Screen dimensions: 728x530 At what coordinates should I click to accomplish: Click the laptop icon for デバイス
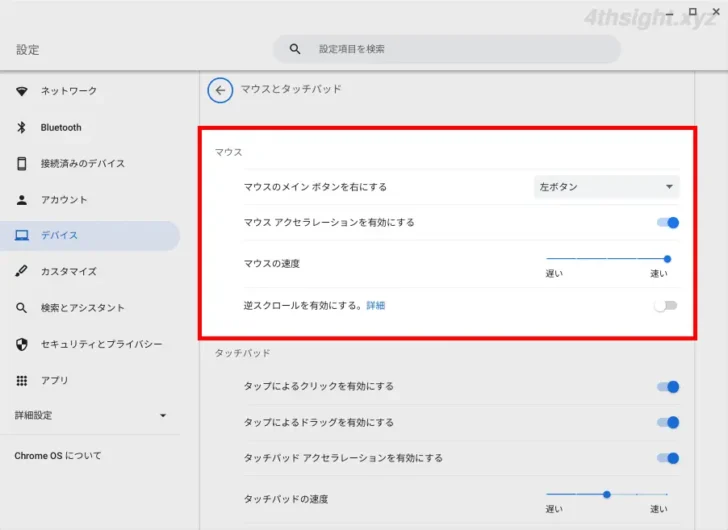[21, 235]
